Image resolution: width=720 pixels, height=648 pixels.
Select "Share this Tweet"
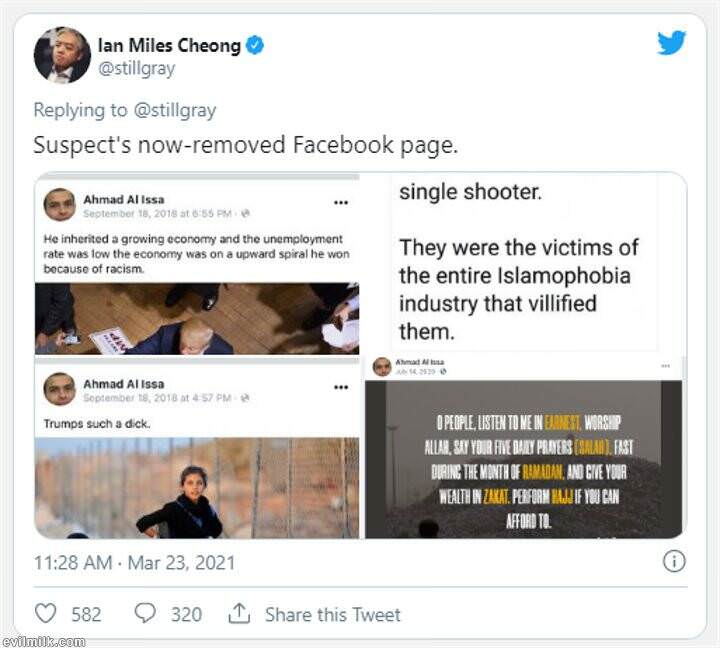tap(332, 614)
